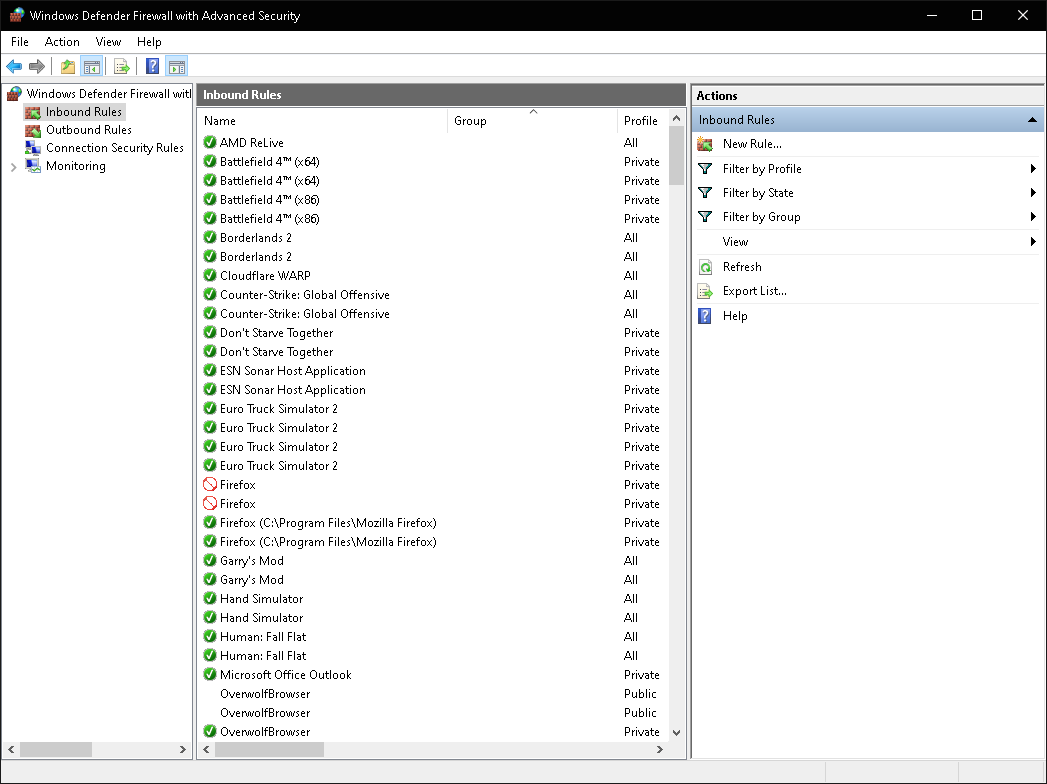Image resolution: width=1047 pixels, height=784 pixels.
Task: Select the Microsoft Office Outlook rule
Action: tap(434, 674)
